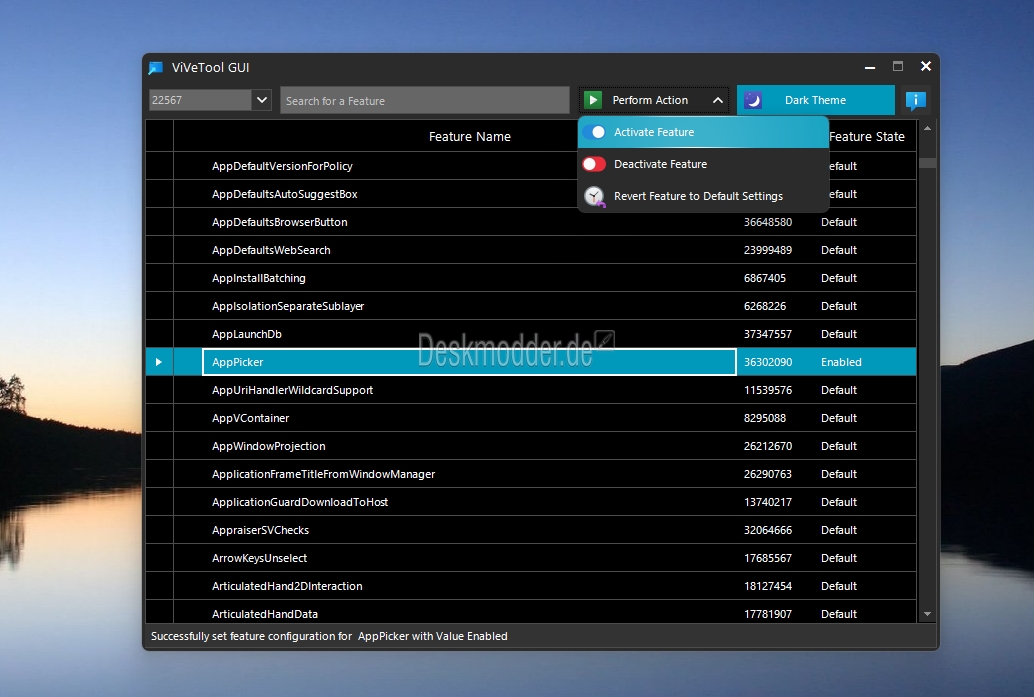1034x697 pixels.
Task: Click feature ID 23999489
Action: [x=768, y=250]
